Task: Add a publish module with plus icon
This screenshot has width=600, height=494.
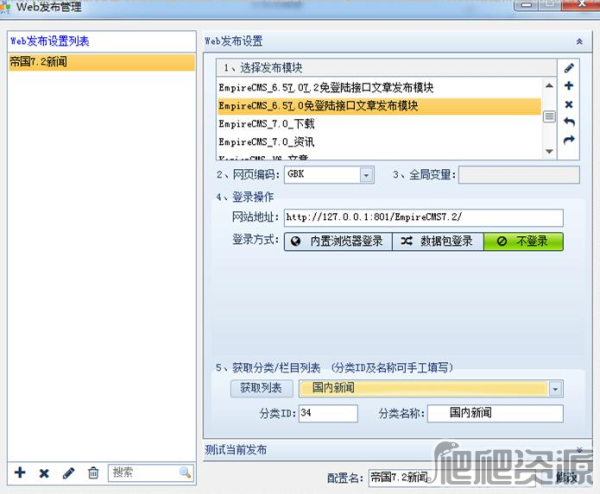Action: point(569,86)
